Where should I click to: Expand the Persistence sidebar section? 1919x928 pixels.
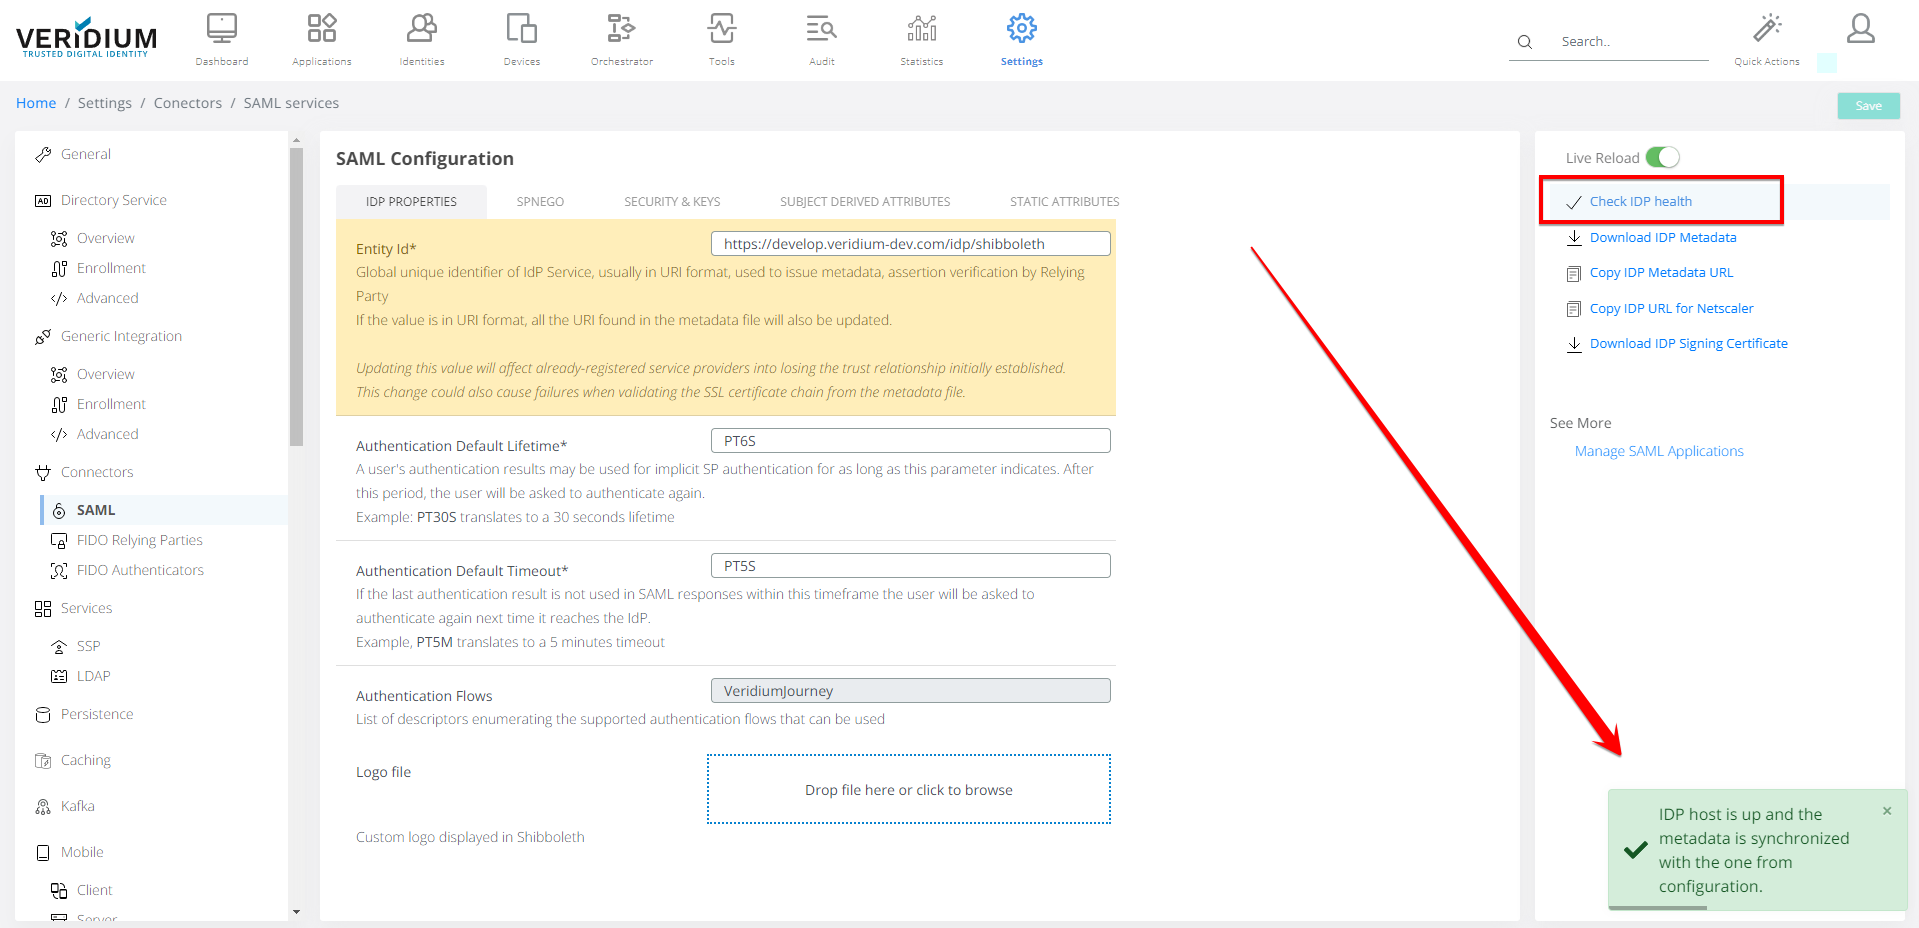[x=96, y=714]
